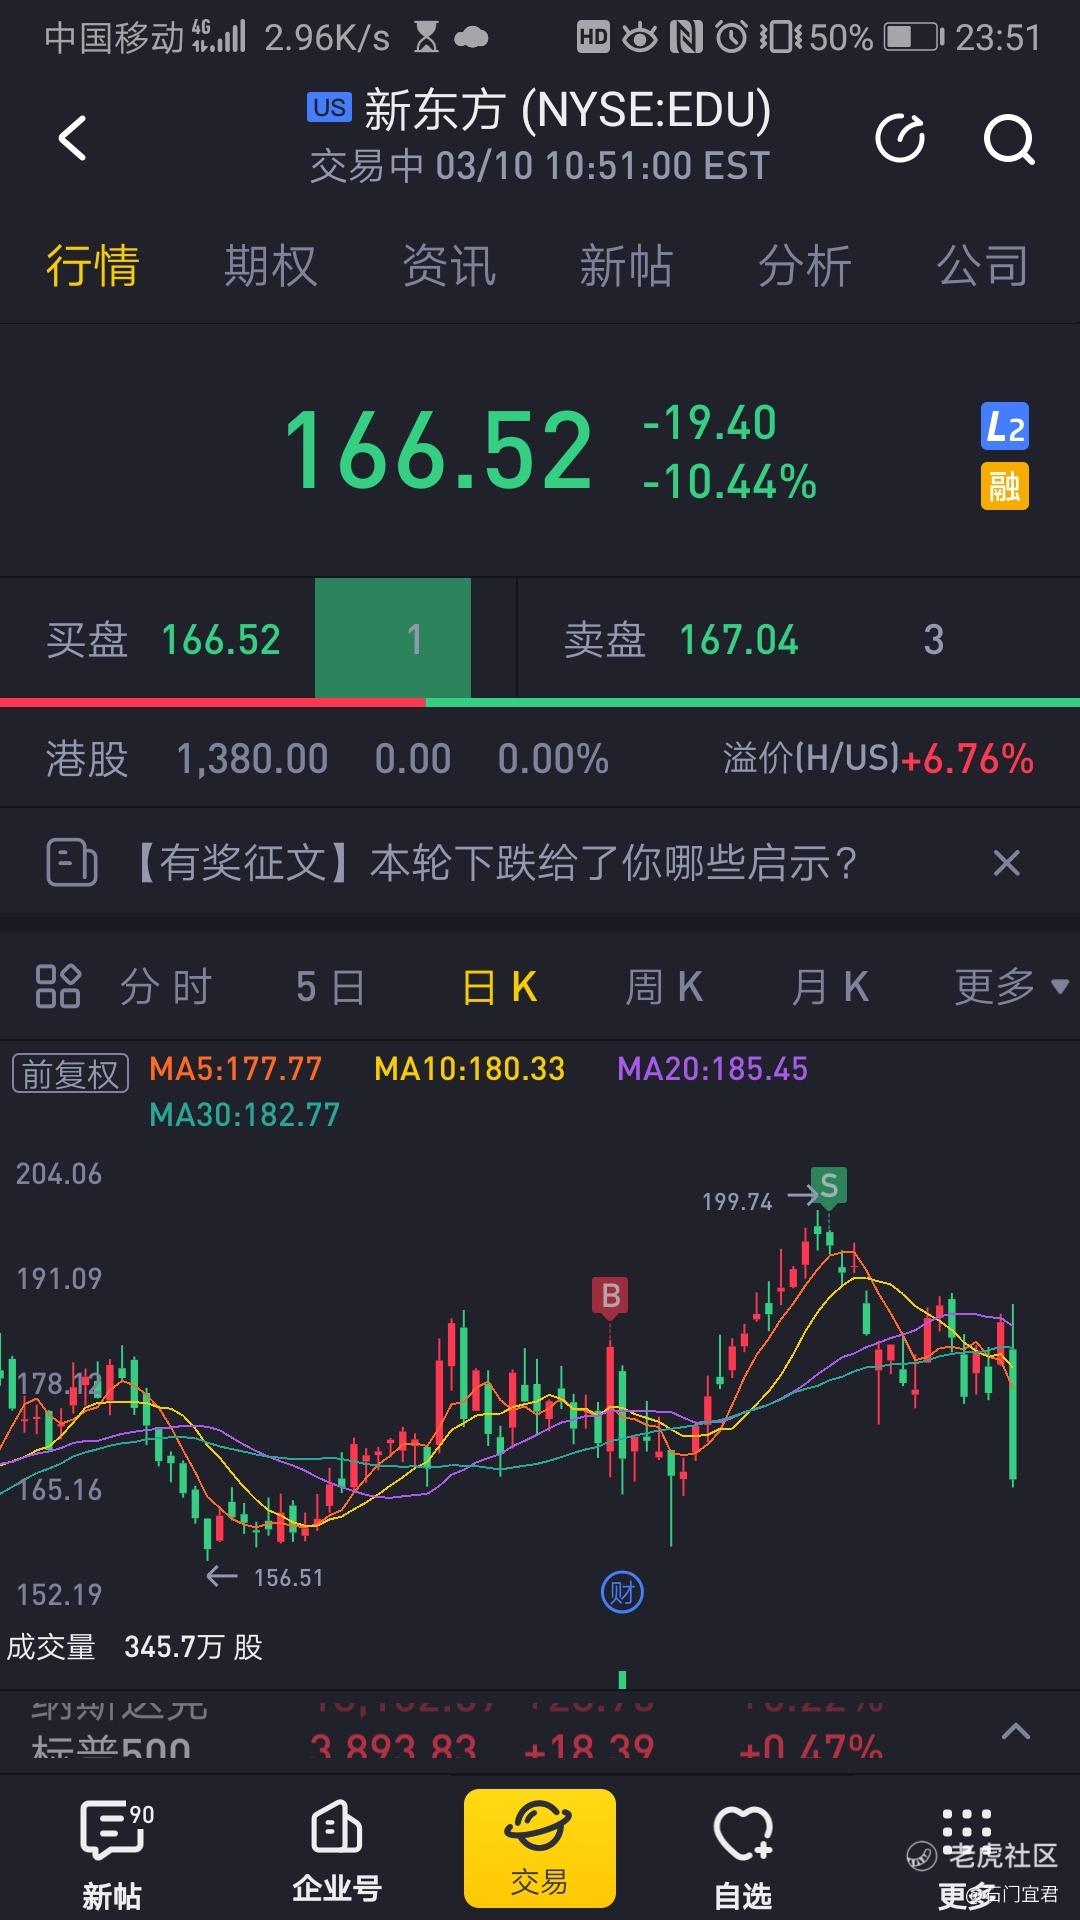The height and width of the screenshot is (1920, 1080).
Task: Toggle the 前复权 adjustment setting
Action: [70, 1074]
